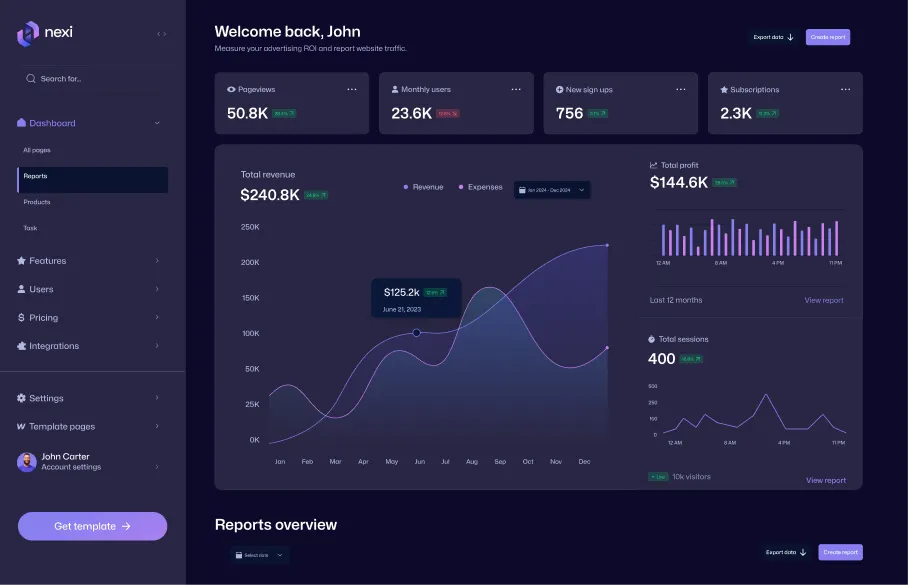Viewport: 908px width, 585px height.
Task: Open the Subscriptions card three-dot menu
Action: point(845,89)
